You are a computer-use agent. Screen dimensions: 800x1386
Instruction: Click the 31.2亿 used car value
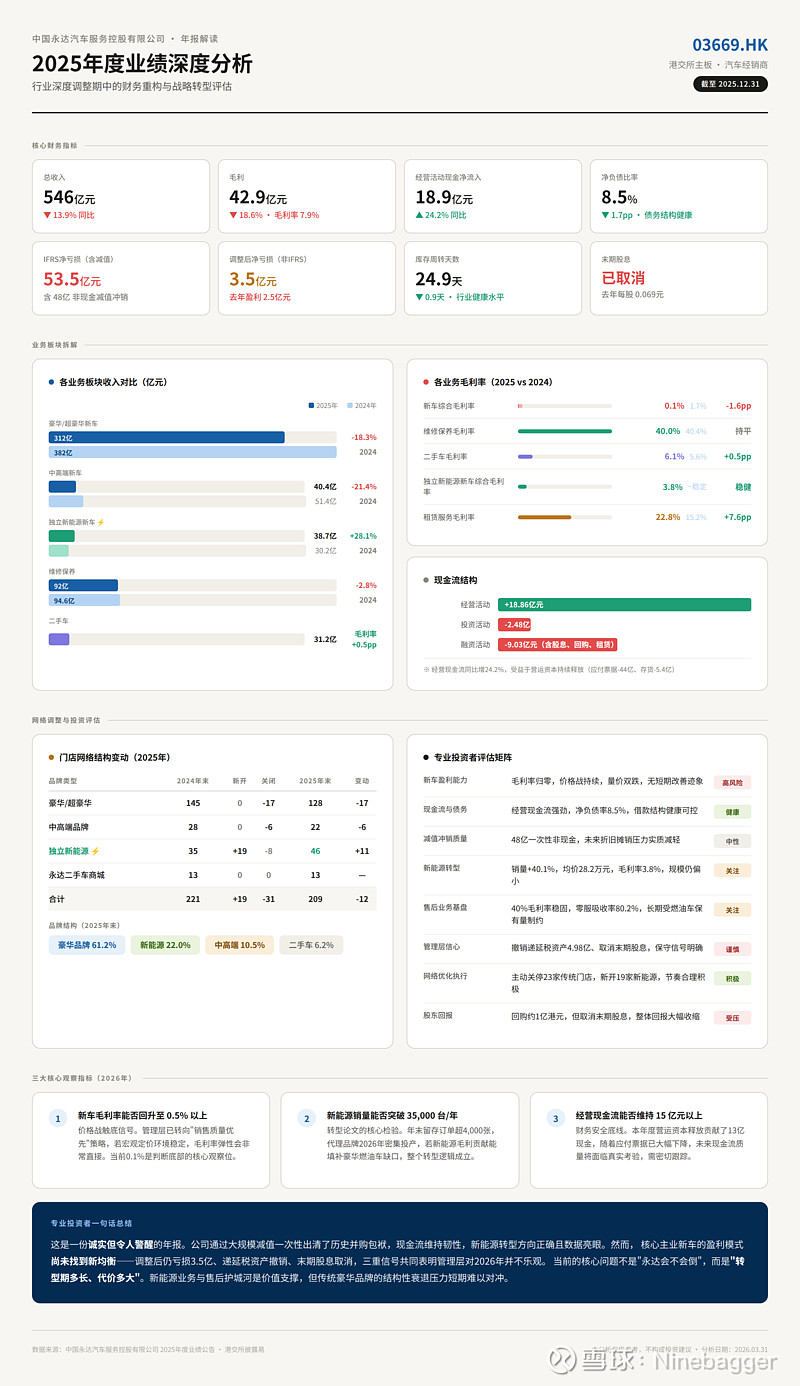click(325, 639)
